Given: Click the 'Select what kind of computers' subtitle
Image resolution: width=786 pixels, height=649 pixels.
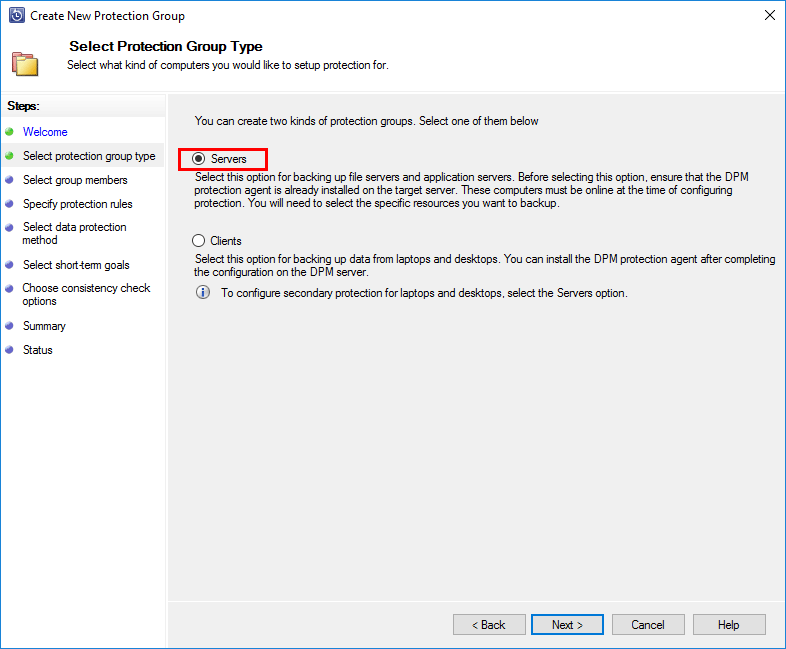Looking at the screenshot, I should 228,65.
